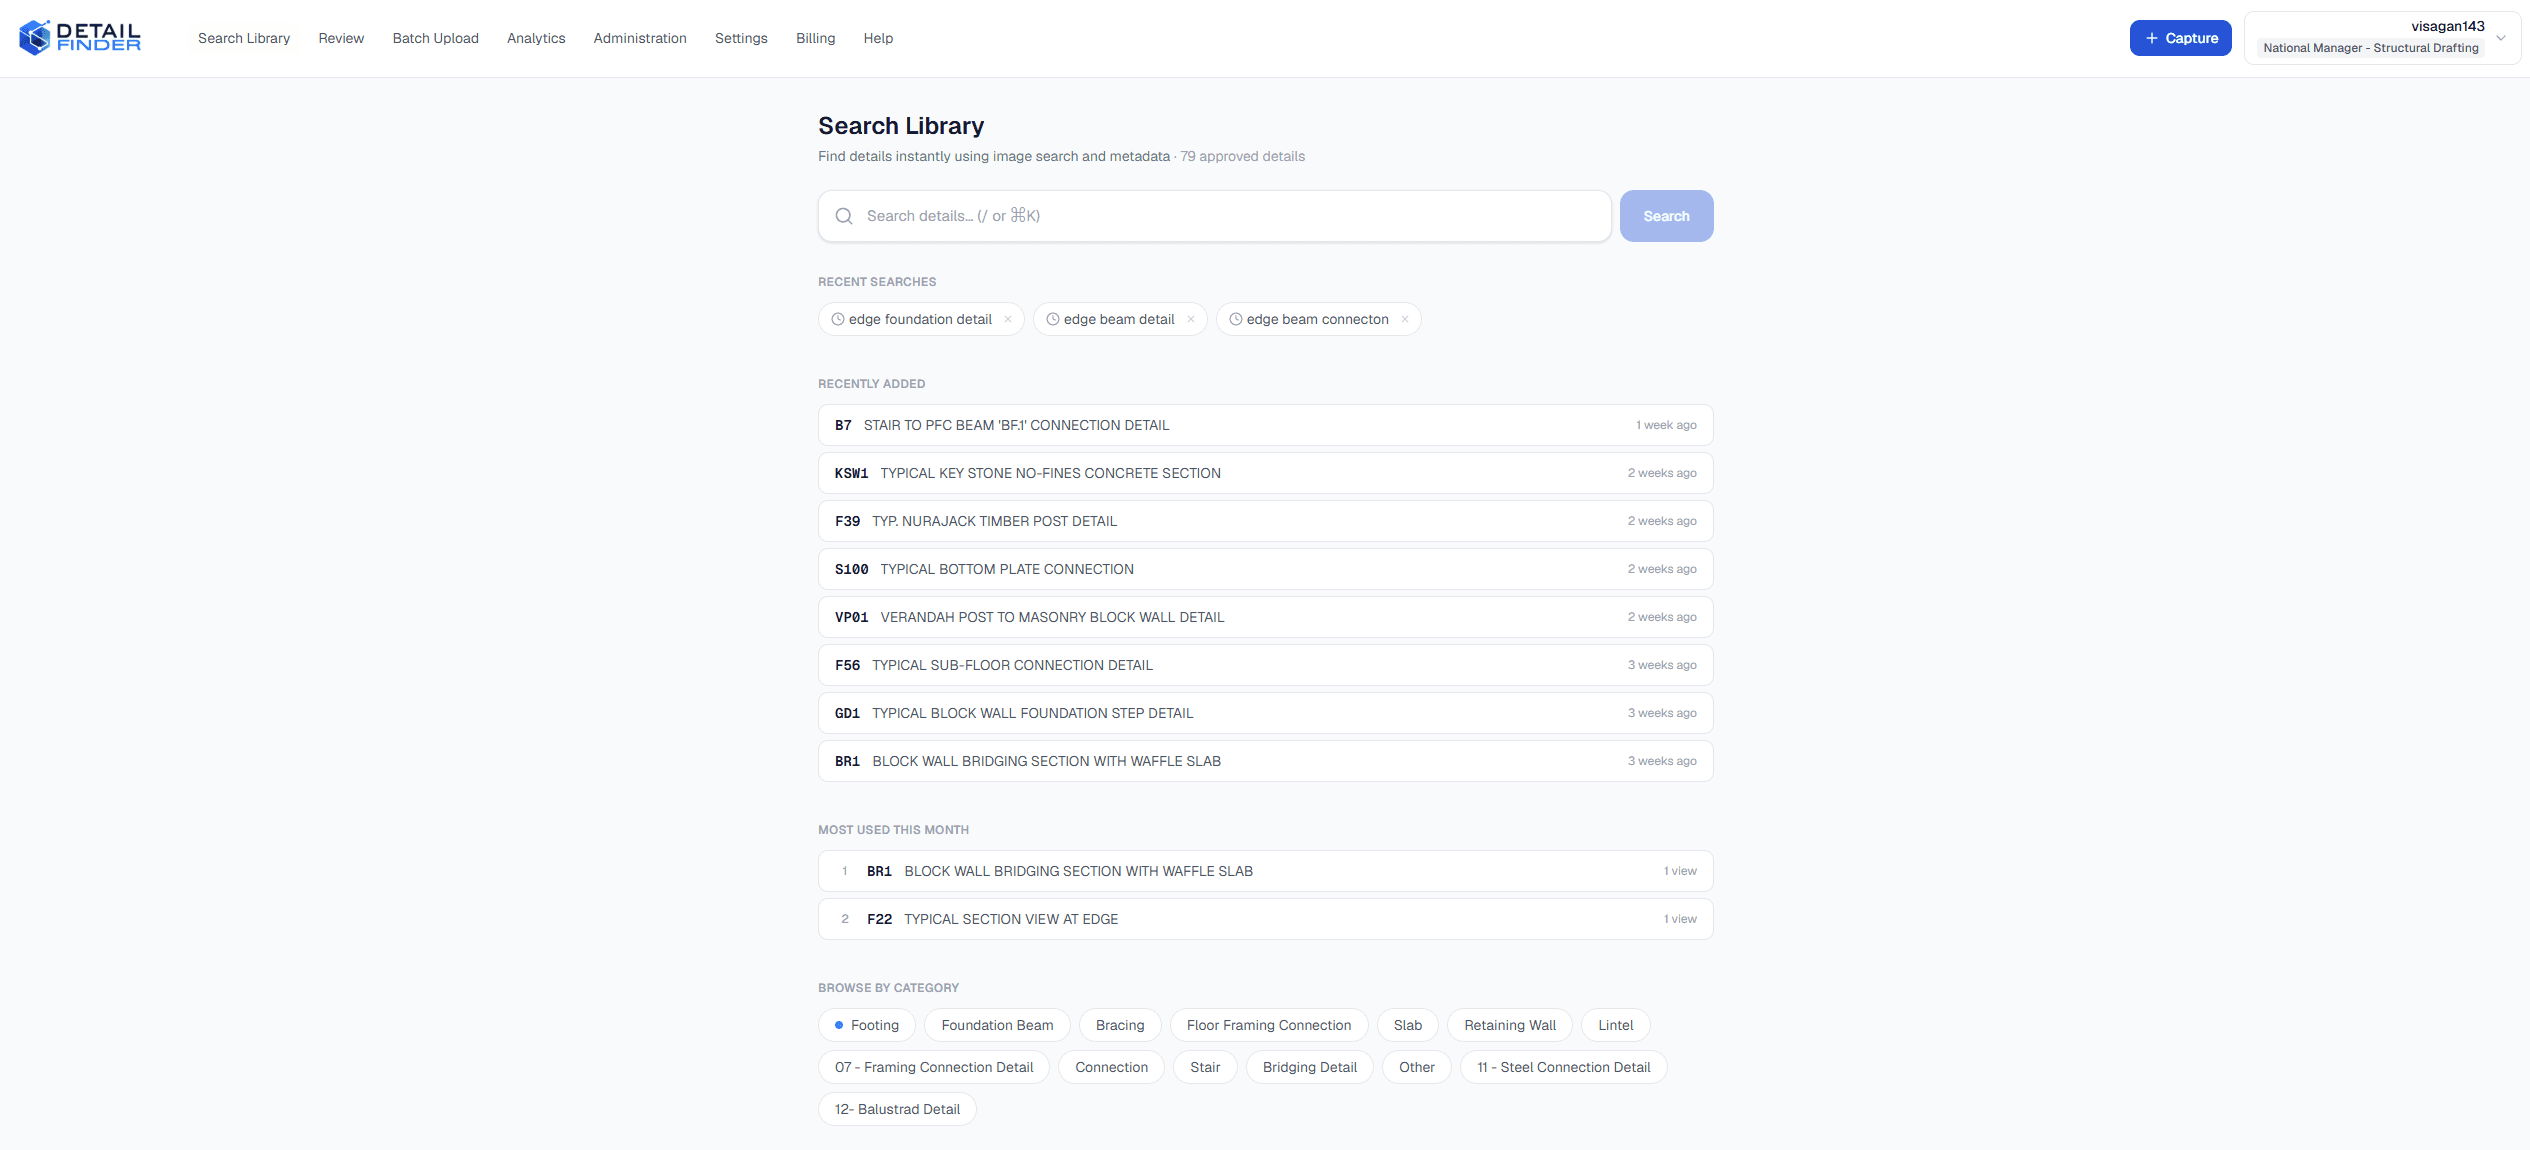Select the Bracing category
This screenshot has width=2530, height=1150.
tap(1120, 1025)
